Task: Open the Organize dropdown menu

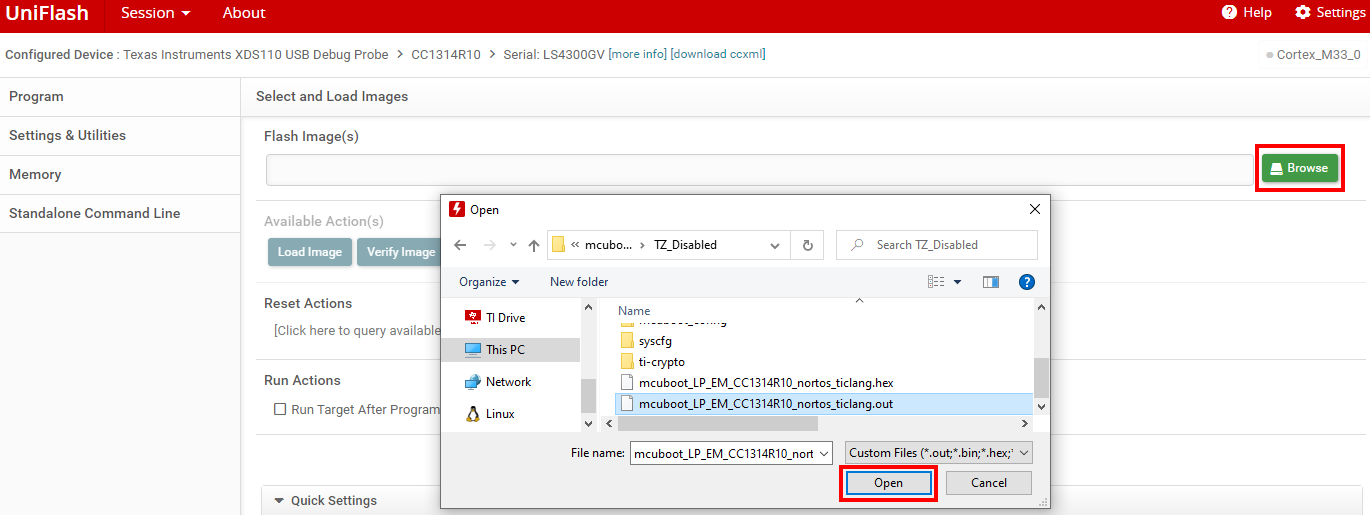Action: click(x=489, y=282)
